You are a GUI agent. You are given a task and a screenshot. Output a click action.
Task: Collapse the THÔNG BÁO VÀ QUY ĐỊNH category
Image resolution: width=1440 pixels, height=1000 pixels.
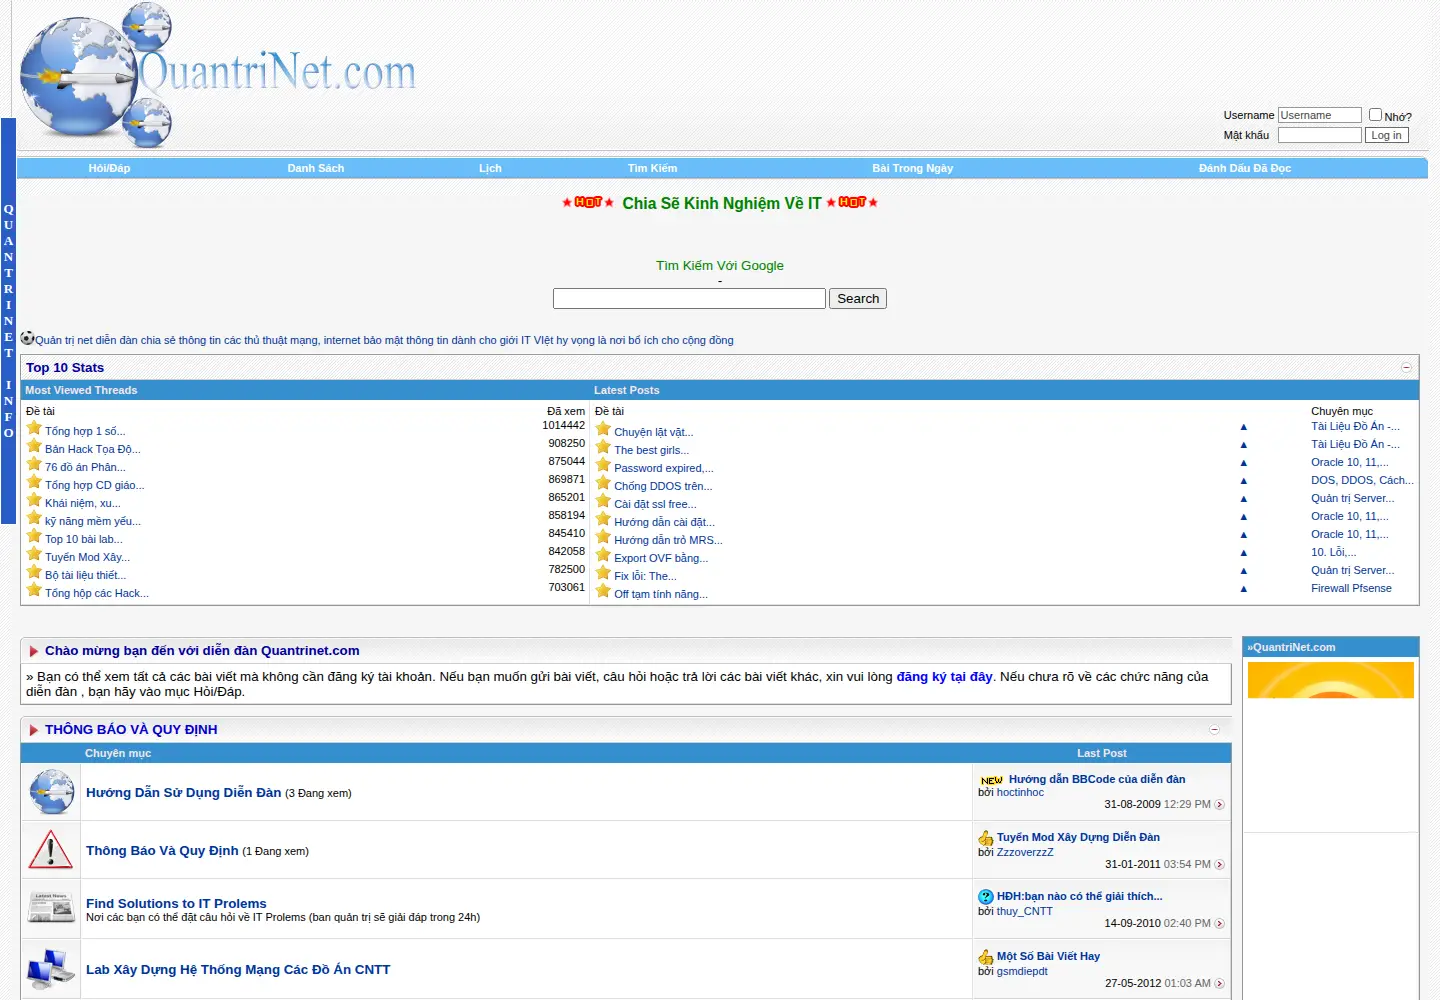click(x=1214, y=730)
